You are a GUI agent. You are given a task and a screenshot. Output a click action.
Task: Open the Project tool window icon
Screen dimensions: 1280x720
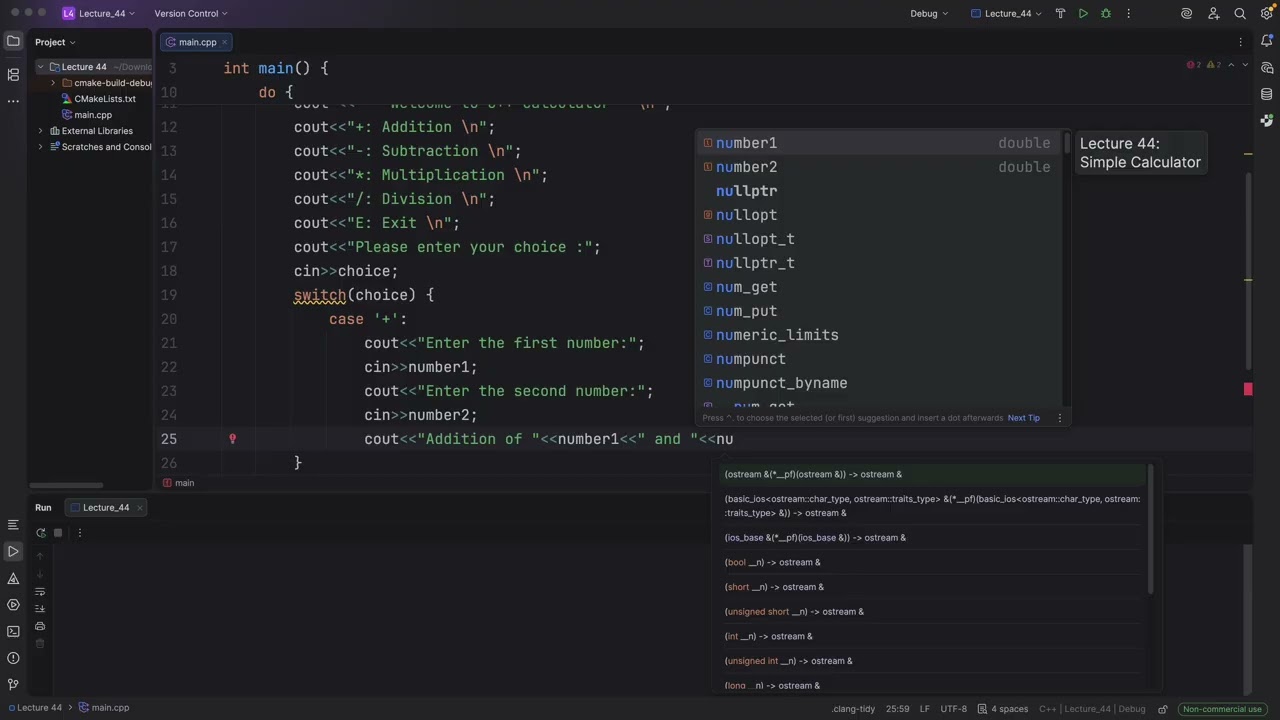pos(13,41)
